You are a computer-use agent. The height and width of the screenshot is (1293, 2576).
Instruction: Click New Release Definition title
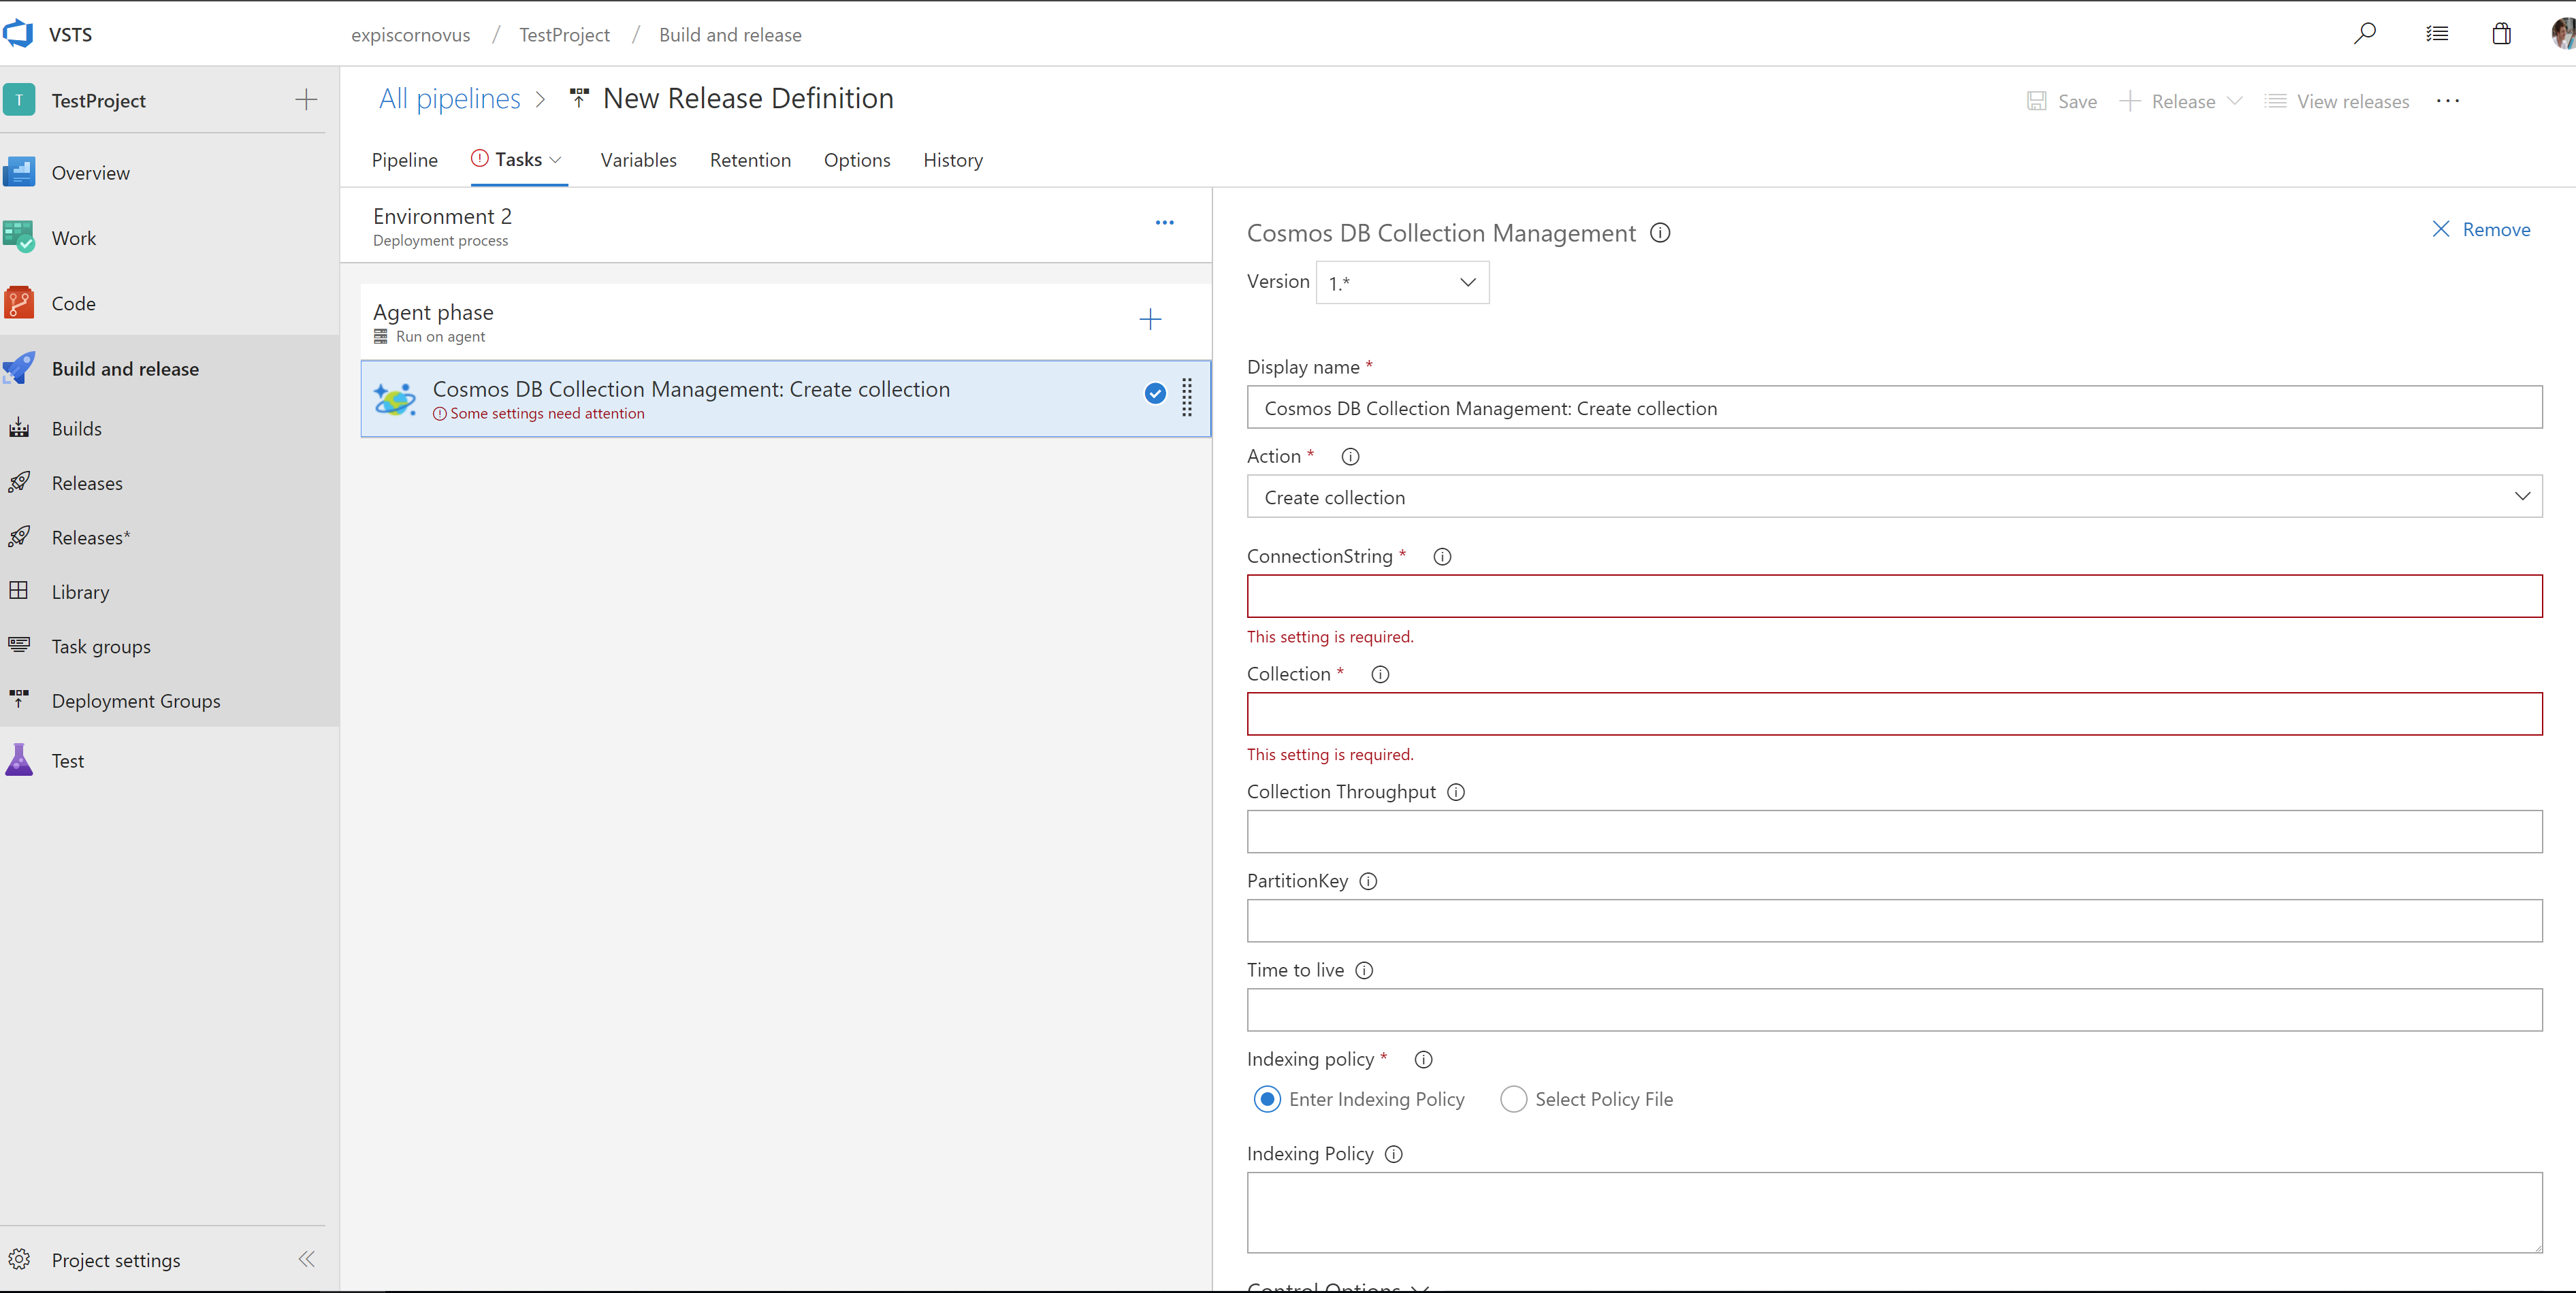[748, 98]
